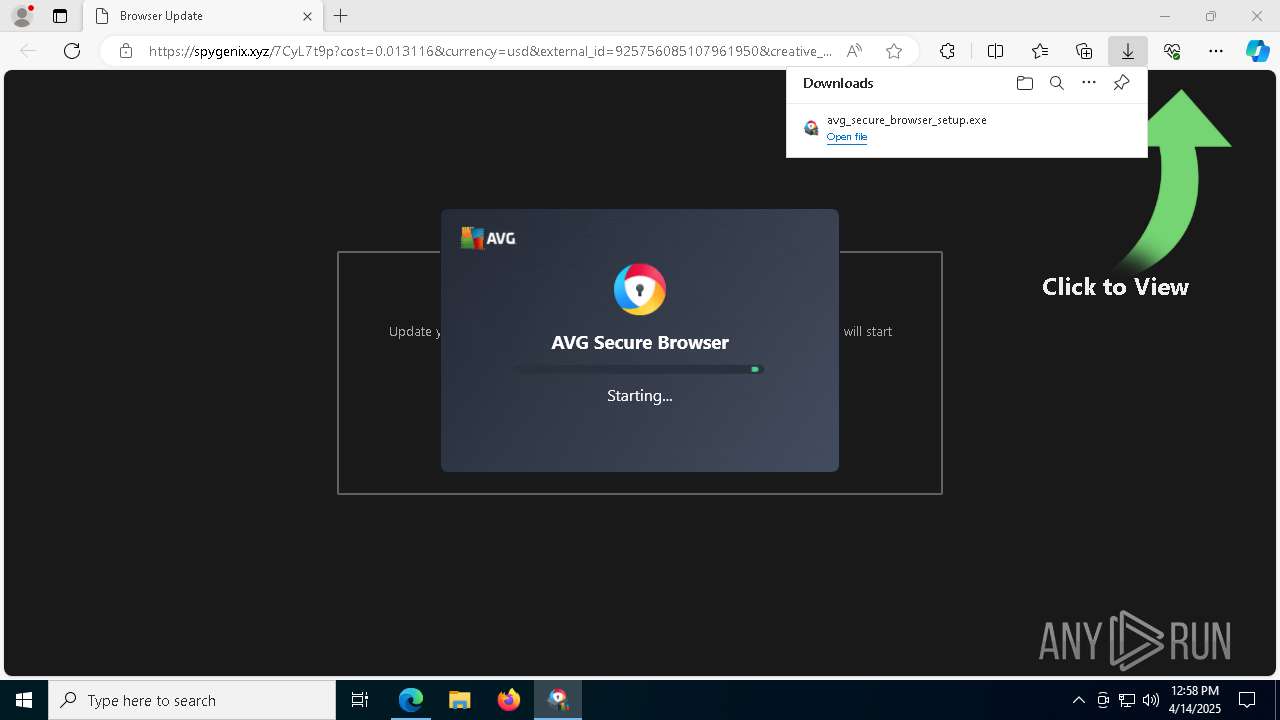Search downloads with magnifier icon
Viewport: 1280px width, 720px height.
pyautogui.click(x=1056, y=83)
